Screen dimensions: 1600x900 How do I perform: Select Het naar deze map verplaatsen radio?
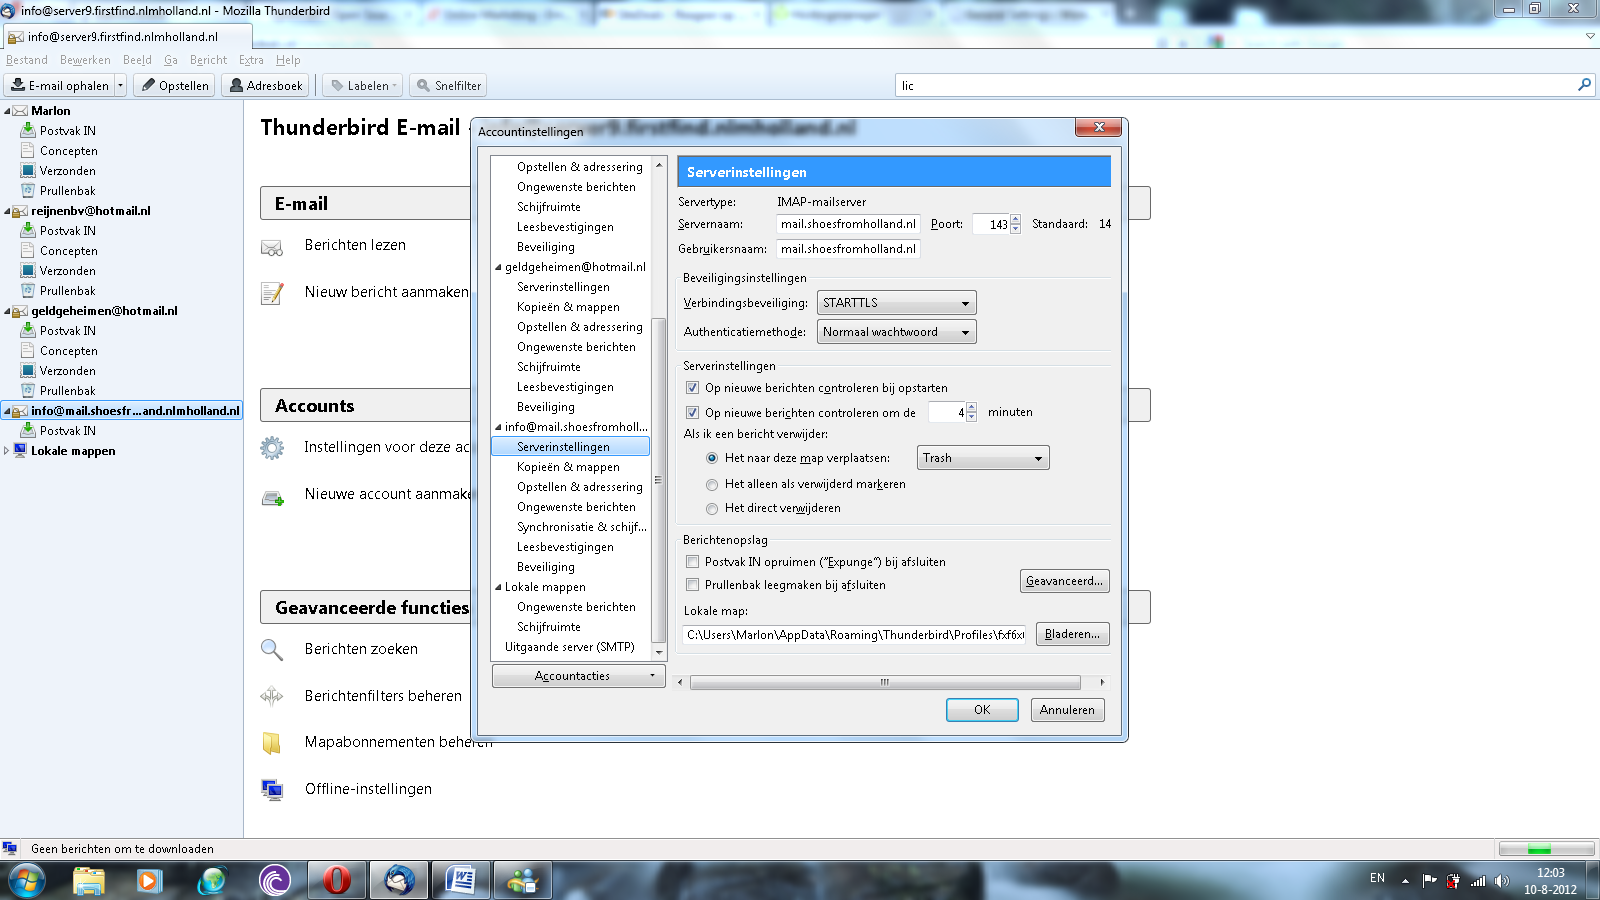tap(712, 458)
